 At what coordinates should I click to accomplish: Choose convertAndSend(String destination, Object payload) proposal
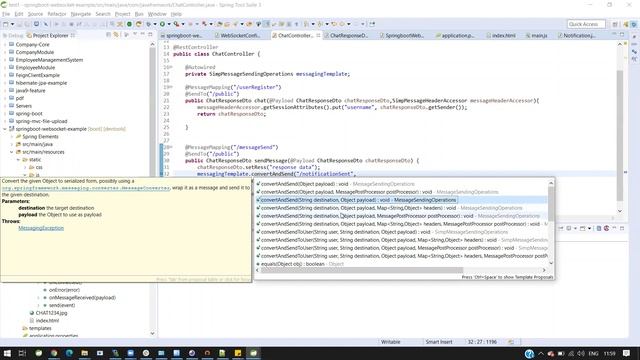[x=402, y=200]
